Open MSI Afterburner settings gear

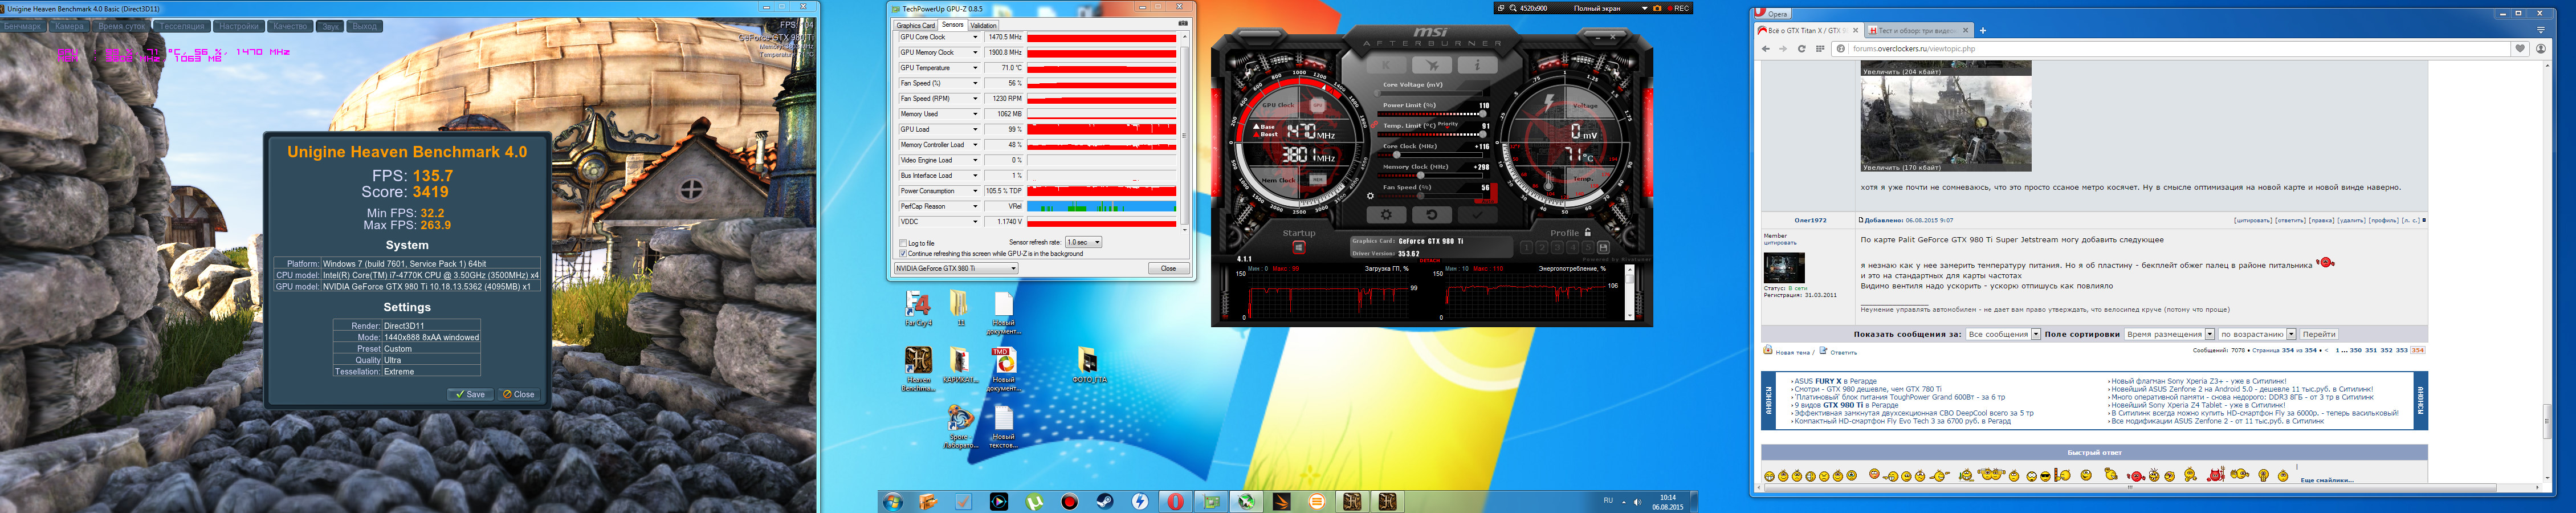[1386, 215]
